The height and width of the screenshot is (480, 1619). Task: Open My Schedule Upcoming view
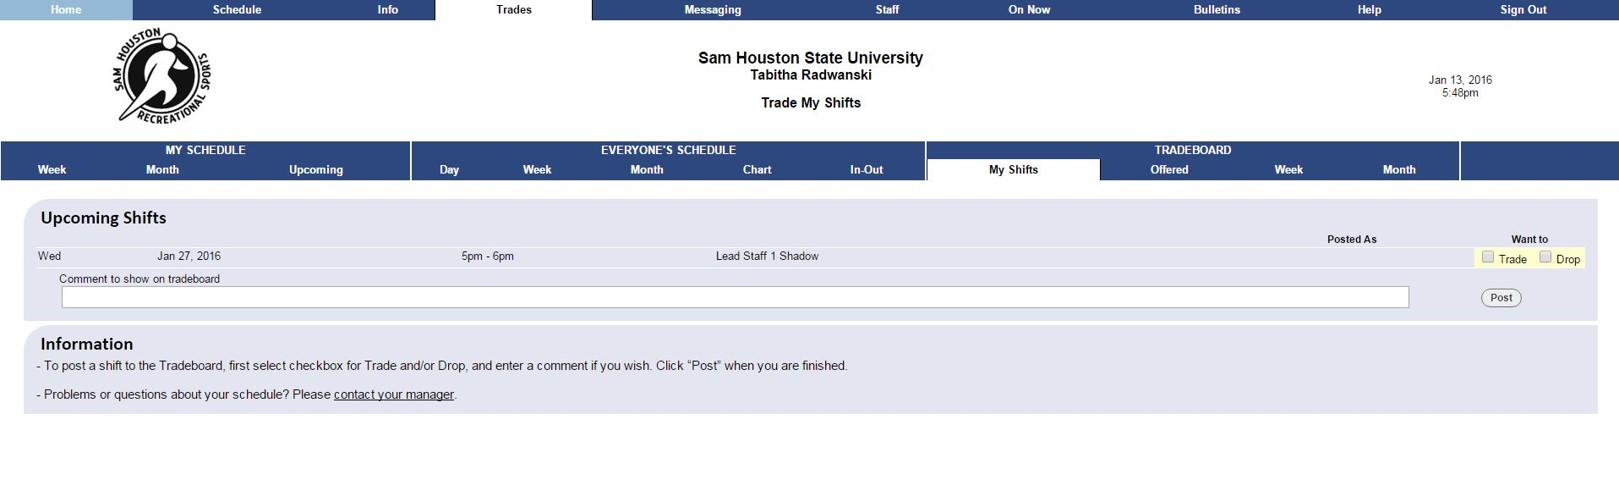tap(316, 170)
